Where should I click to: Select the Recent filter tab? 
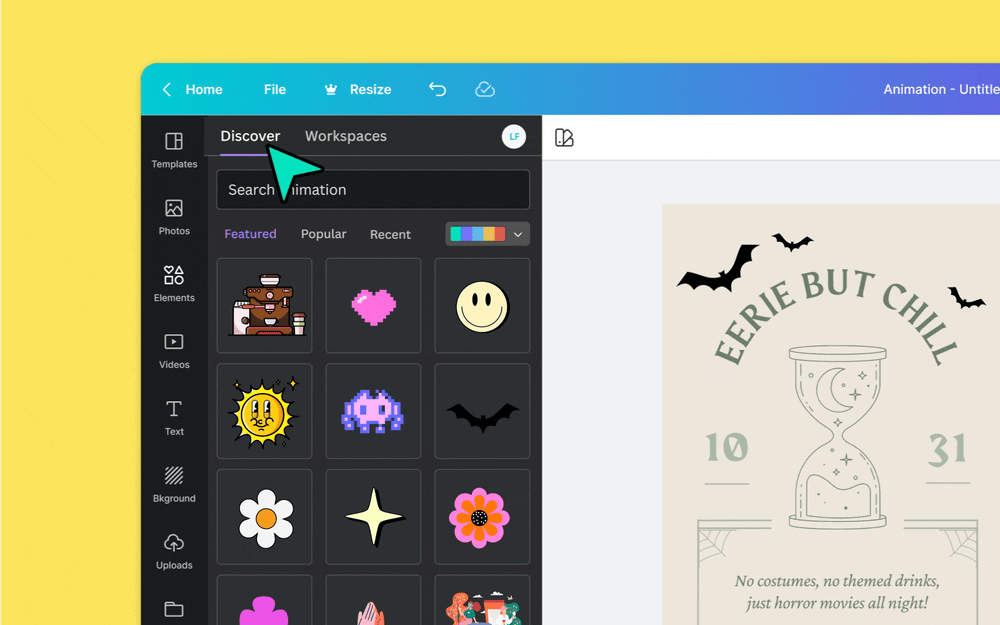pyautogui.click(x=390, y=235)
